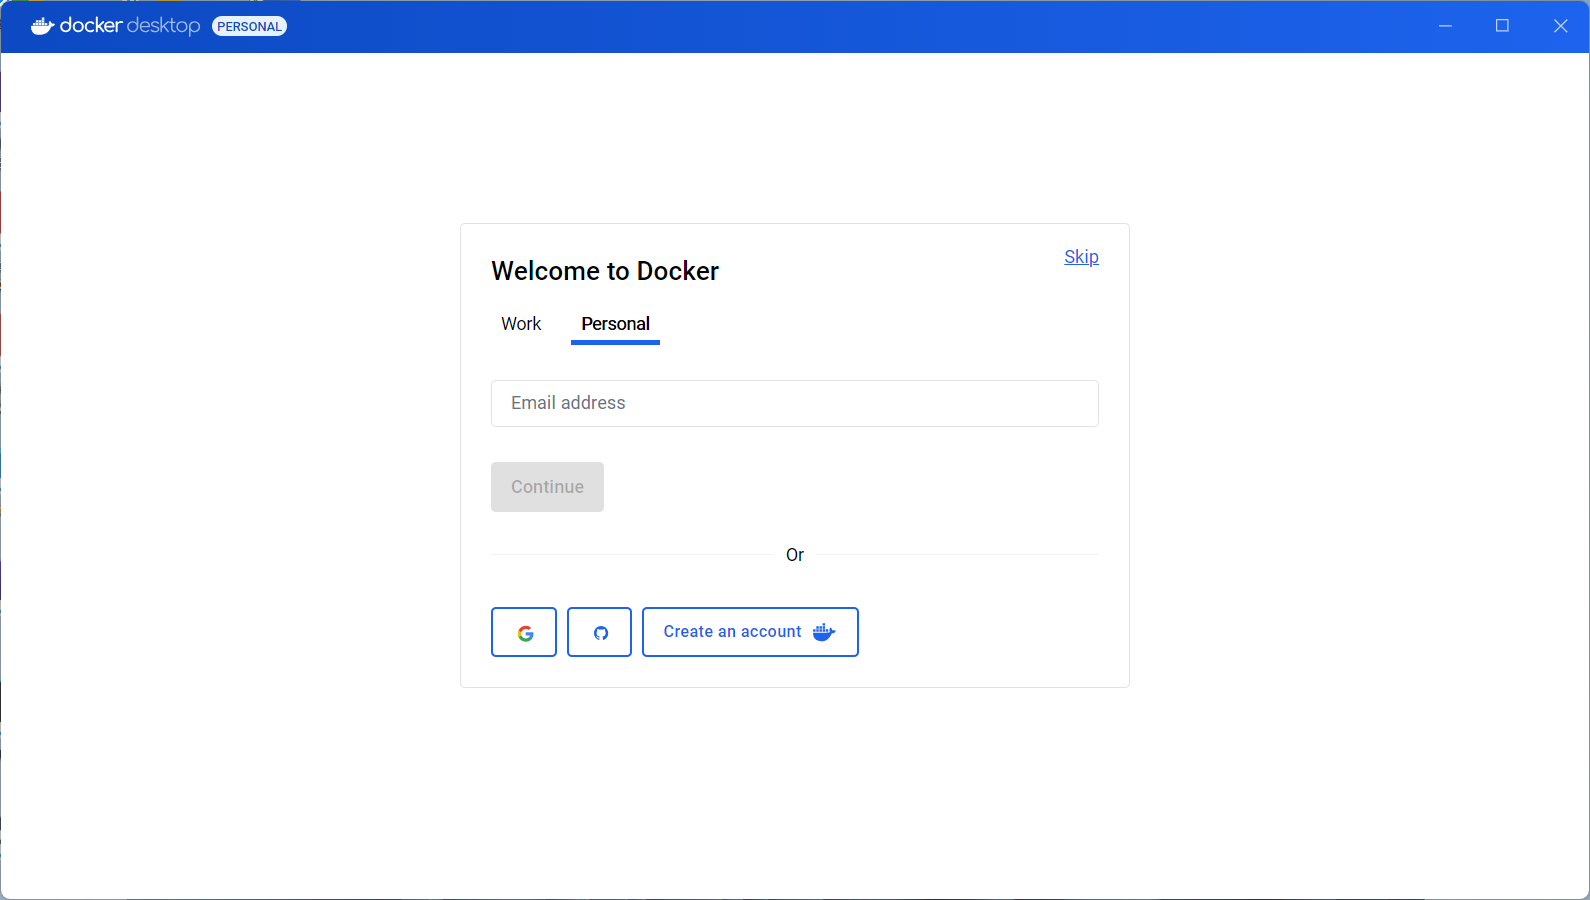Focus the Email address field
Viewport: 1590px width, 900px height.
tap(794, 403)
